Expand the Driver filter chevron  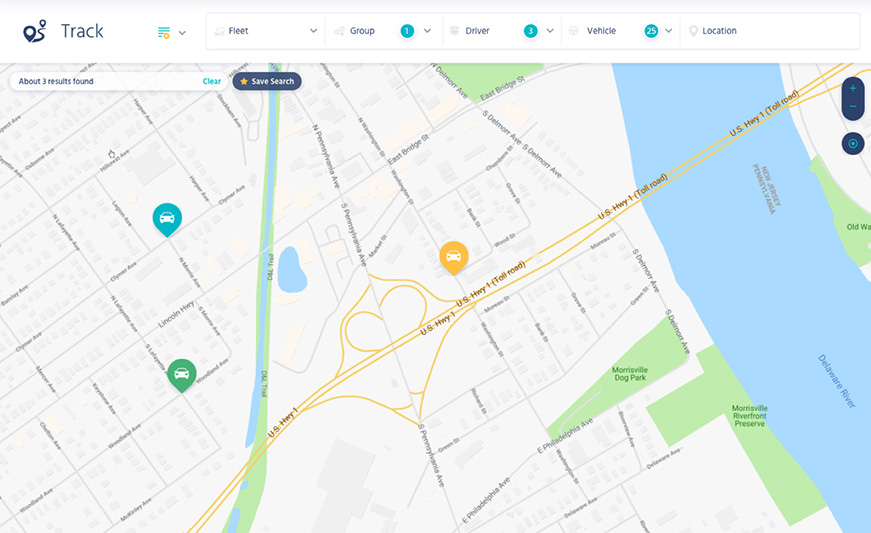[x=550, y=31]
